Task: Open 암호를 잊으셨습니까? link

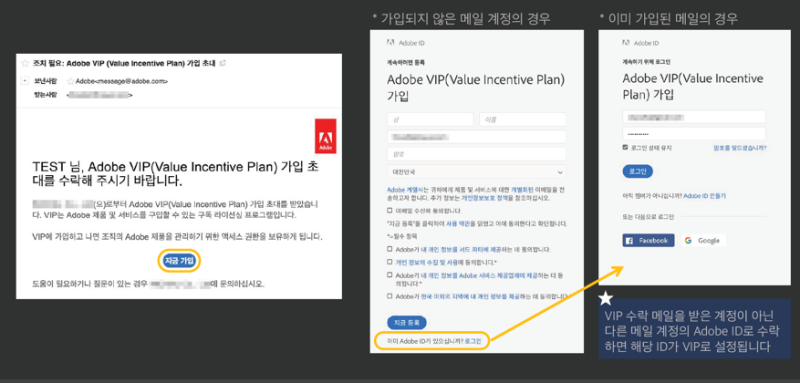Action: pos(740,147)
